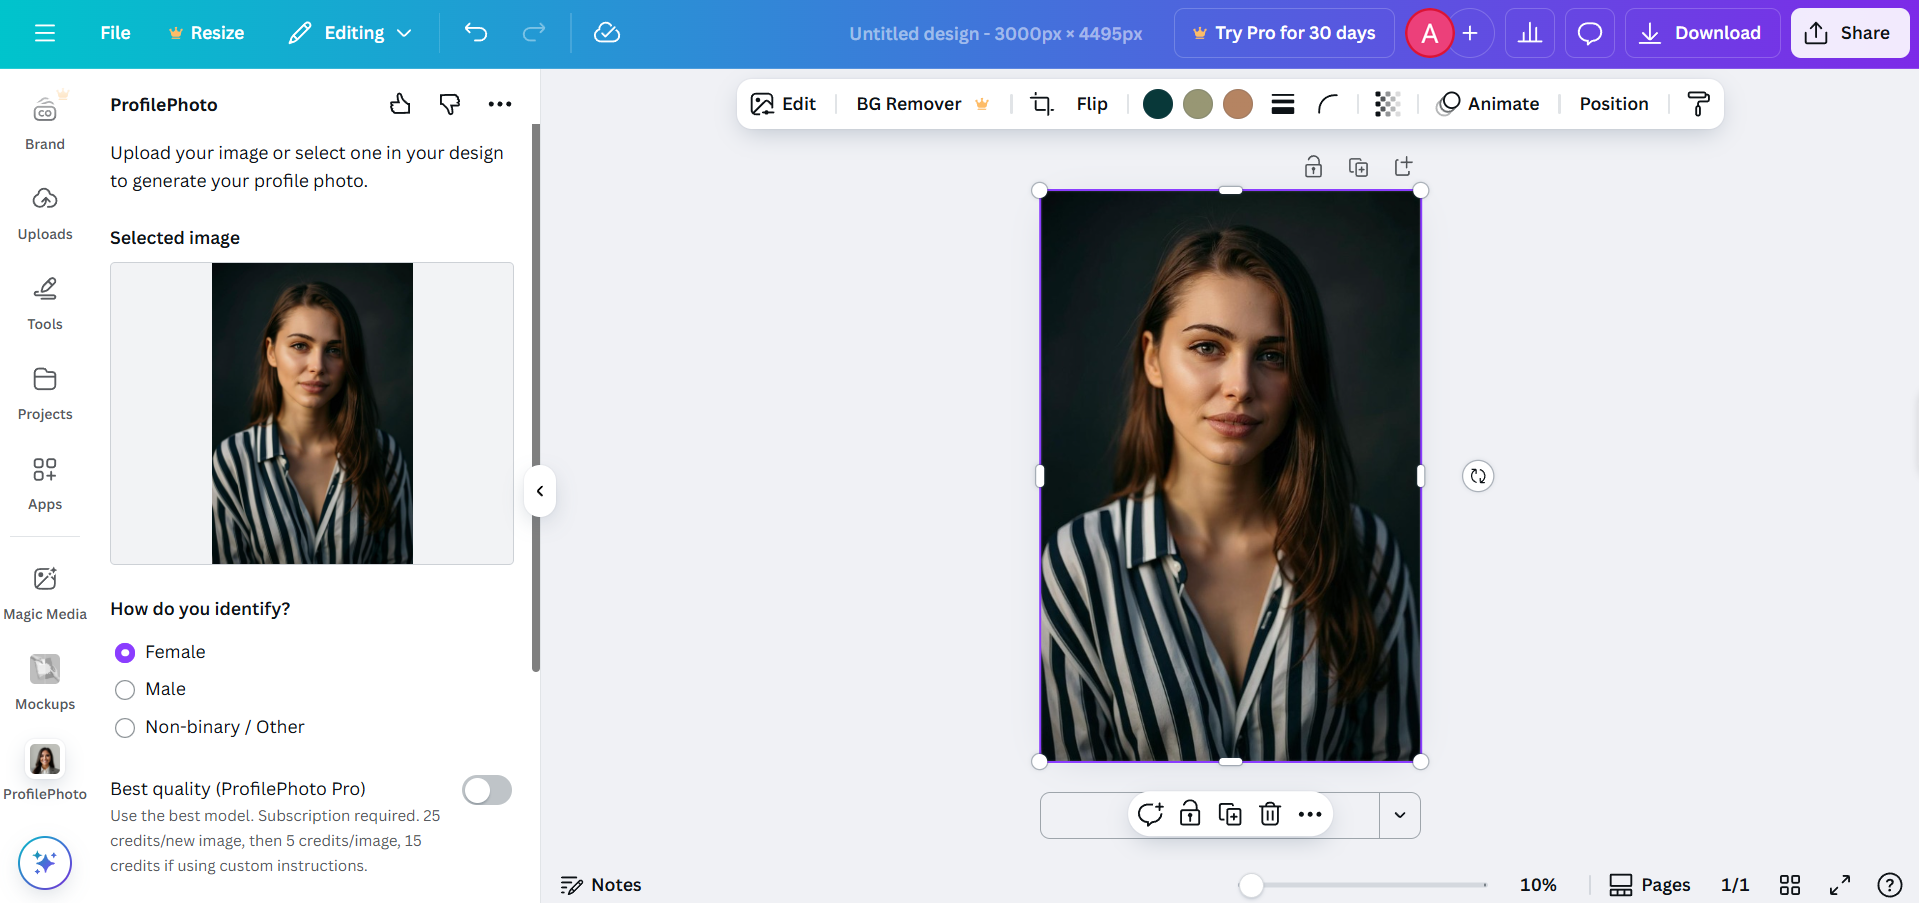Click the dark green color swatch
Viewport: 1919px width, 903px height.
[x=1157, y=103]
